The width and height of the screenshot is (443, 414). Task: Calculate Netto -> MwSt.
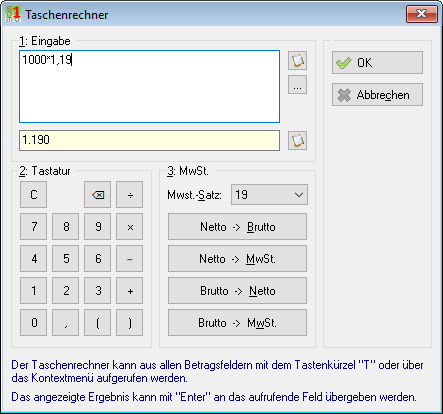(x=237, y=259)
